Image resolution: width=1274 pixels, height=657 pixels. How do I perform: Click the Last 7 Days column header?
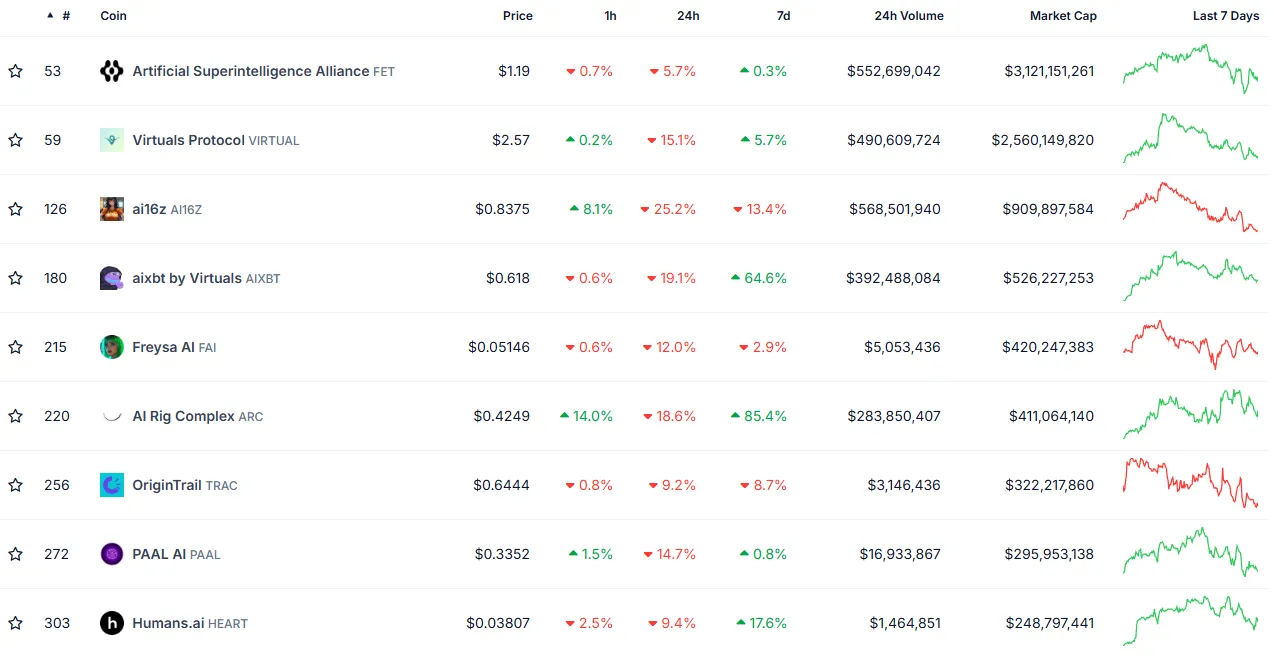tap(1226, 16)
